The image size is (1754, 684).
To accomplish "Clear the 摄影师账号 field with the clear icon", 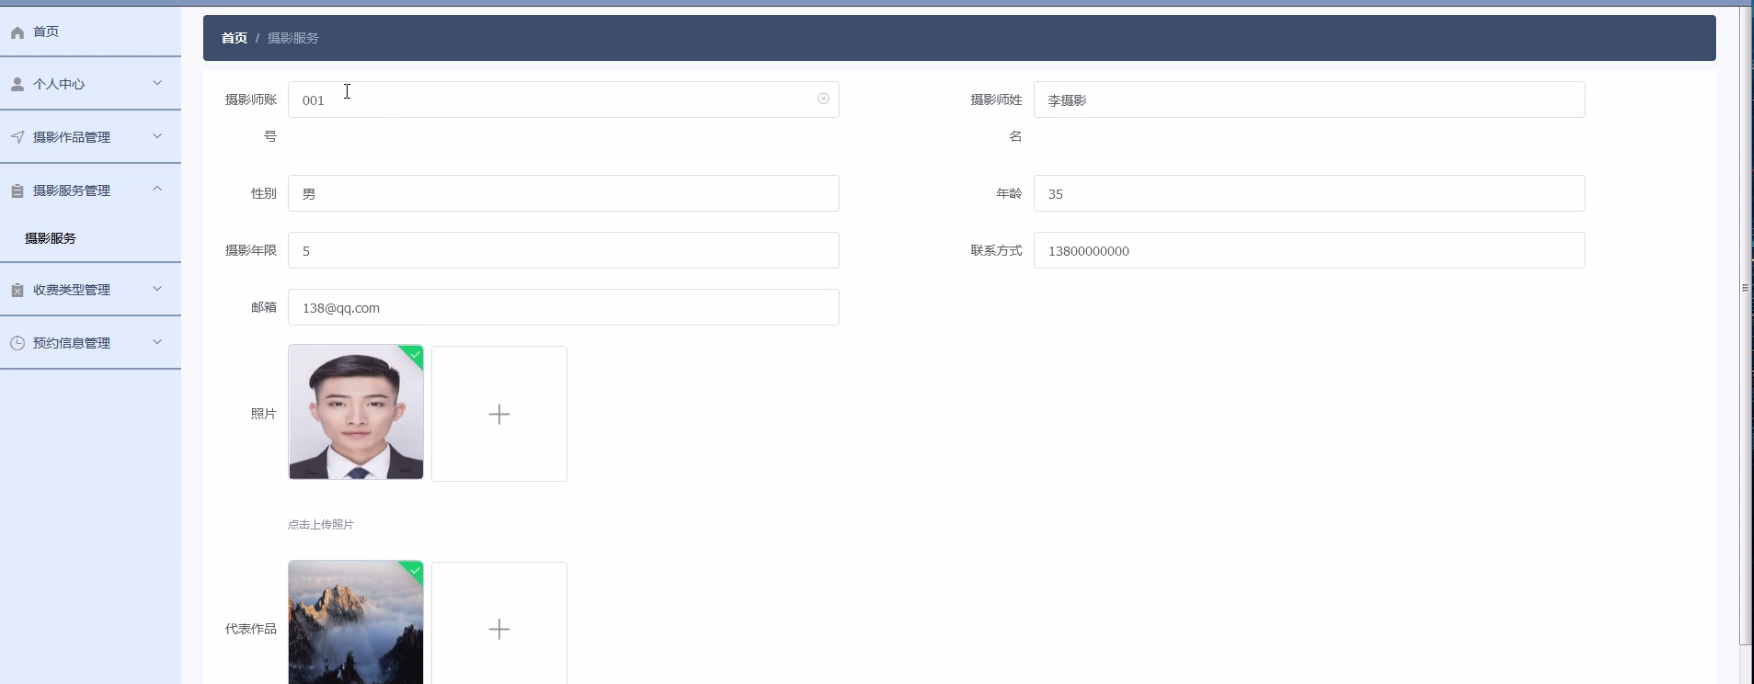I will (x=823, y=99).
